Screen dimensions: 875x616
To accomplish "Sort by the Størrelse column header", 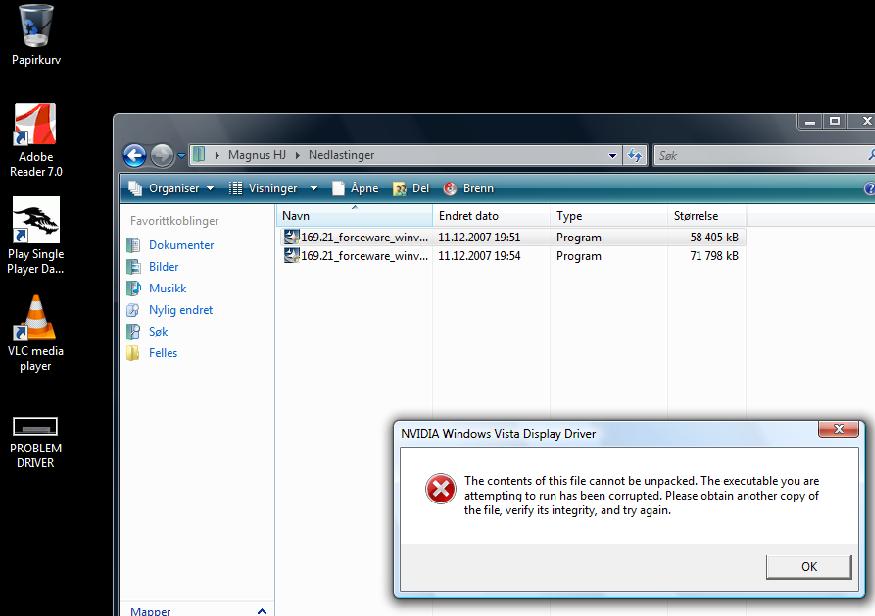I will (x=707, y=216).
